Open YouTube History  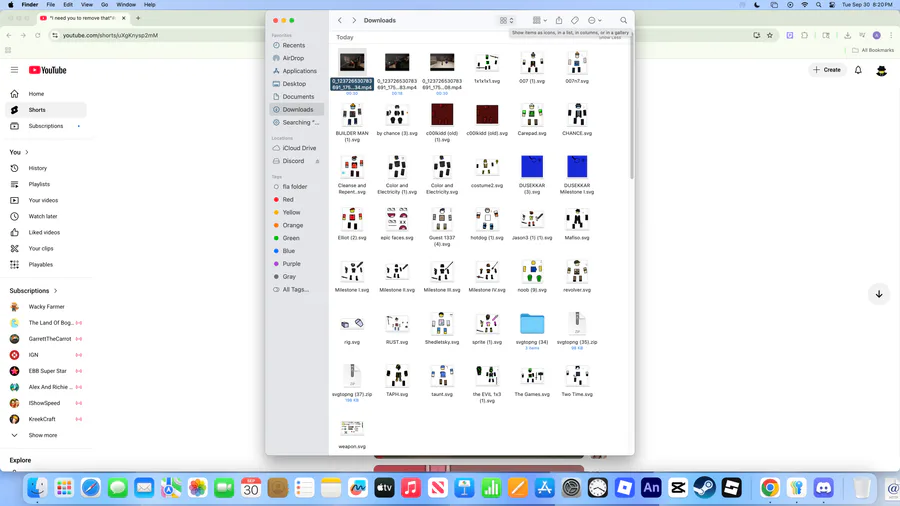tap(46, 168)
